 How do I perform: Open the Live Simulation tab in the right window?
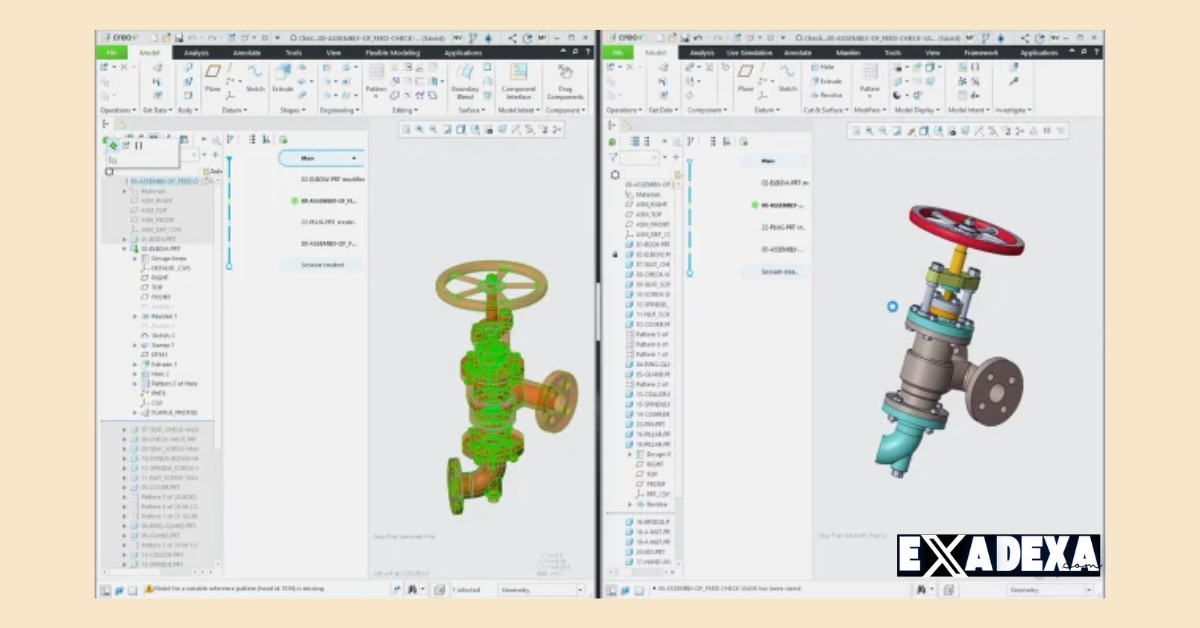tap(749, 53)
